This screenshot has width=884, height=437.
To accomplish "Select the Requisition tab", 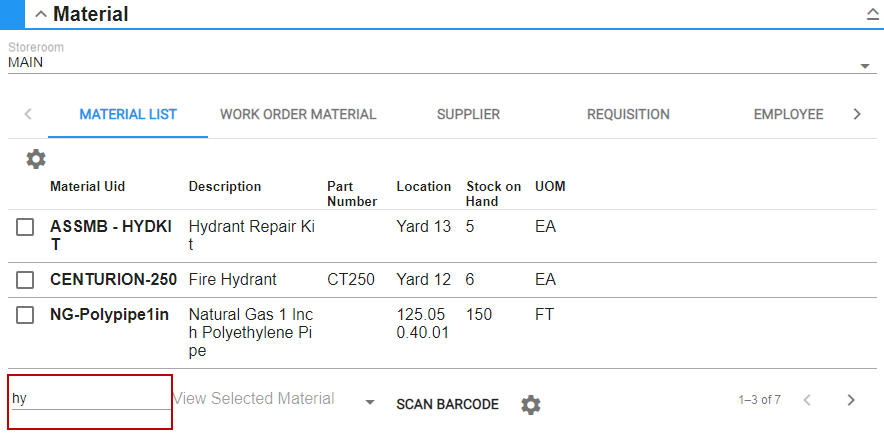I will pos(628,115).
